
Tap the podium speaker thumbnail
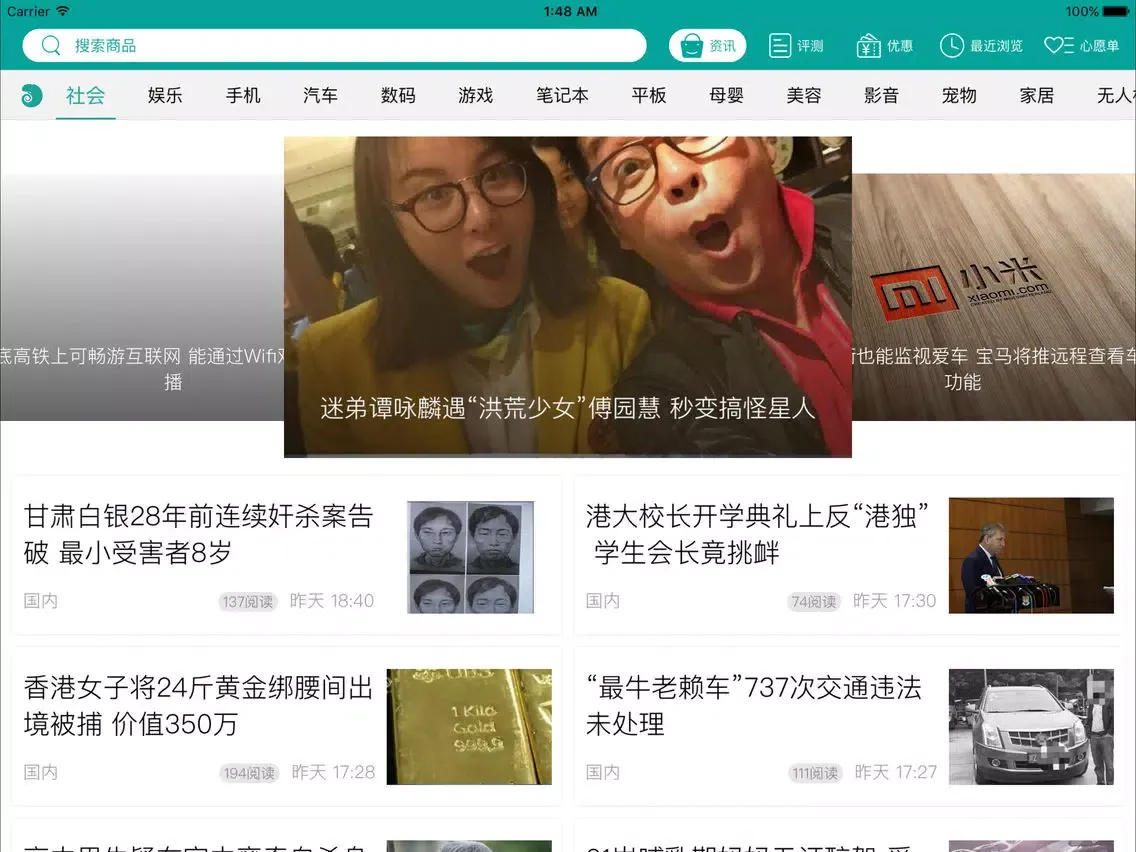(x=1031, y=555)
